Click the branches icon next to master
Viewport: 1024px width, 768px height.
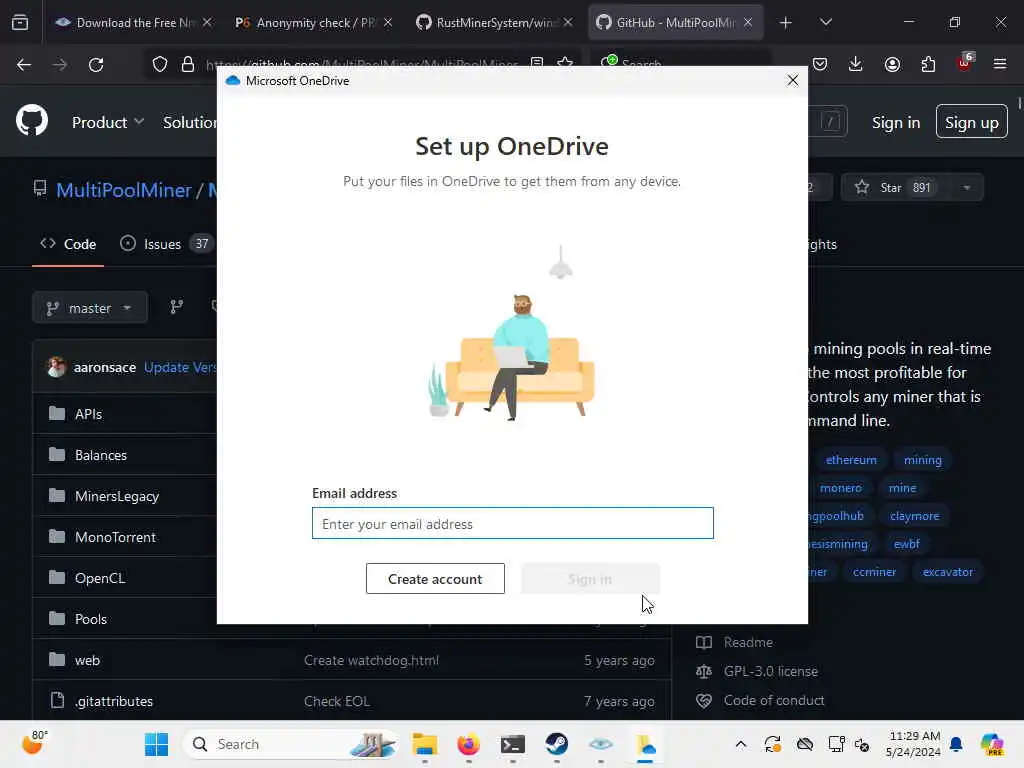point(177,307)
